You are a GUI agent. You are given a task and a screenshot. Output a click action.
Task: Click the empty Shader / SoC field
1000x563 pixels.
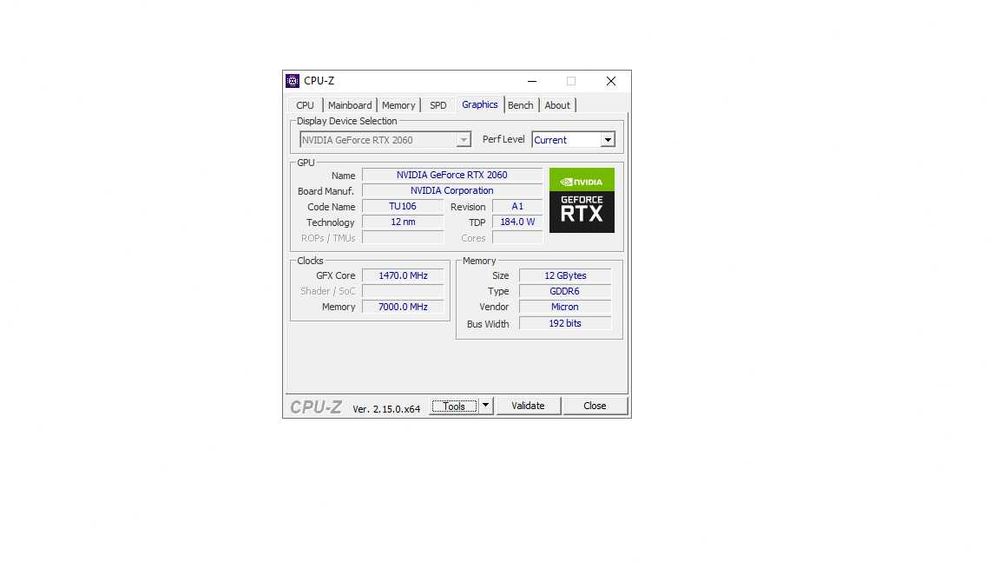pos(402,291)
